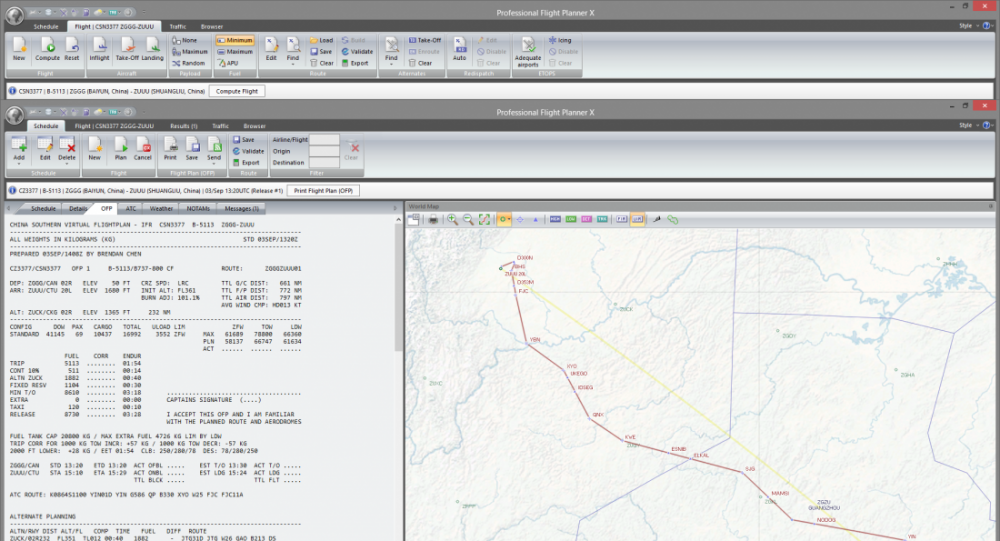Show next flight detail tabs arrow
The width and height of the screenshot is (1000, 541).
pos(395,209)
